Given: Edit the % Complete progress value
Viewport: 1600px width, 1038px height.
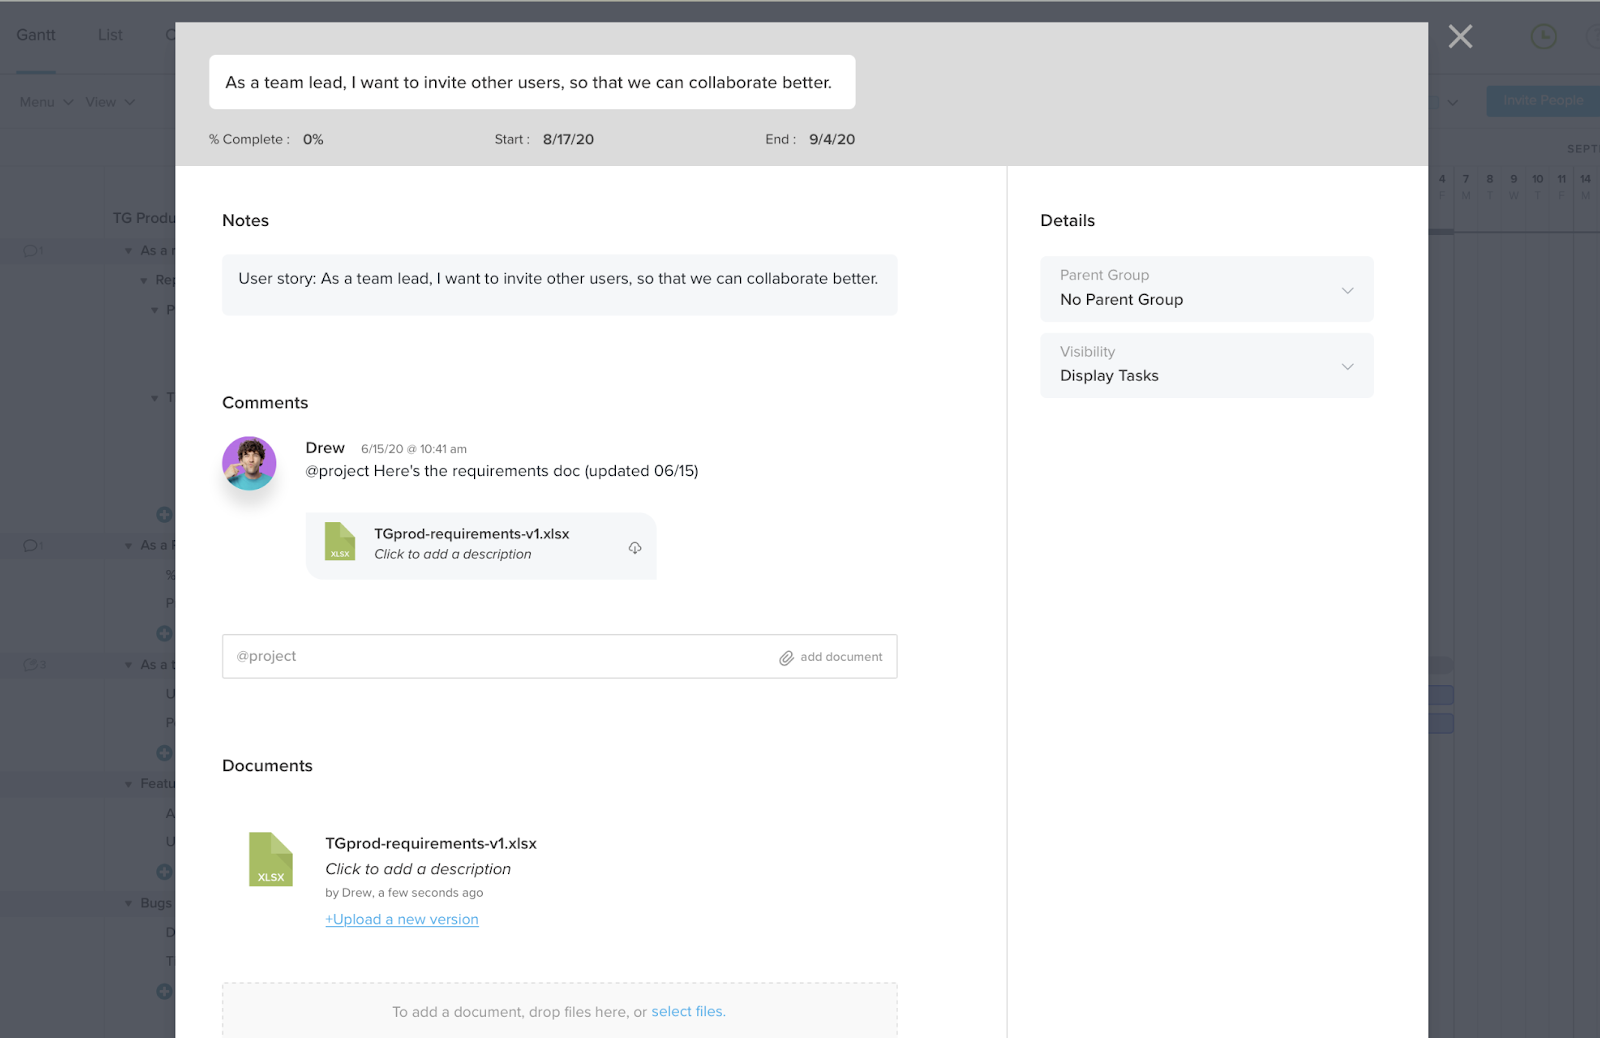Looking at the screenshot, I should click(312, 139).
